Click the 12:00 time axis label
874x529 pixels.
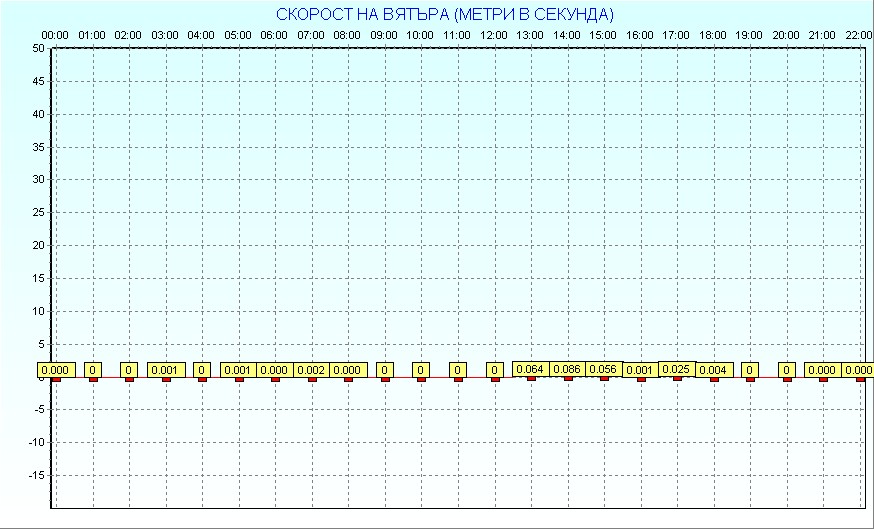(x=494, y=35)
